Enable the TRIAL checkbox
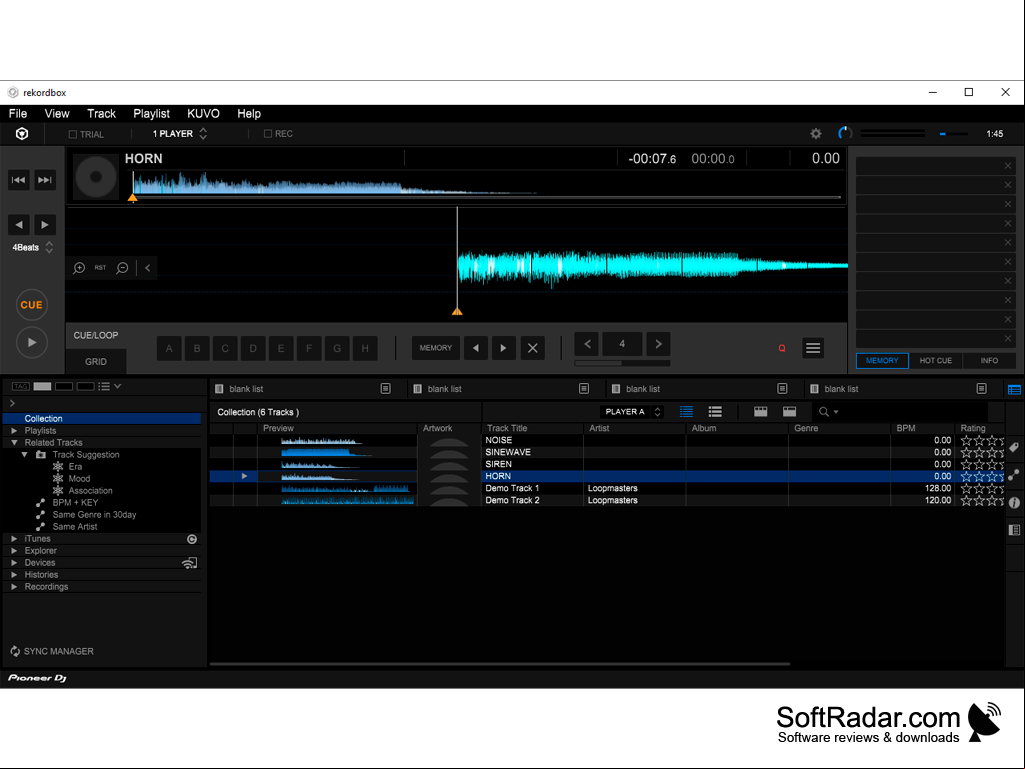1025x769 pixels. point(73,134)
